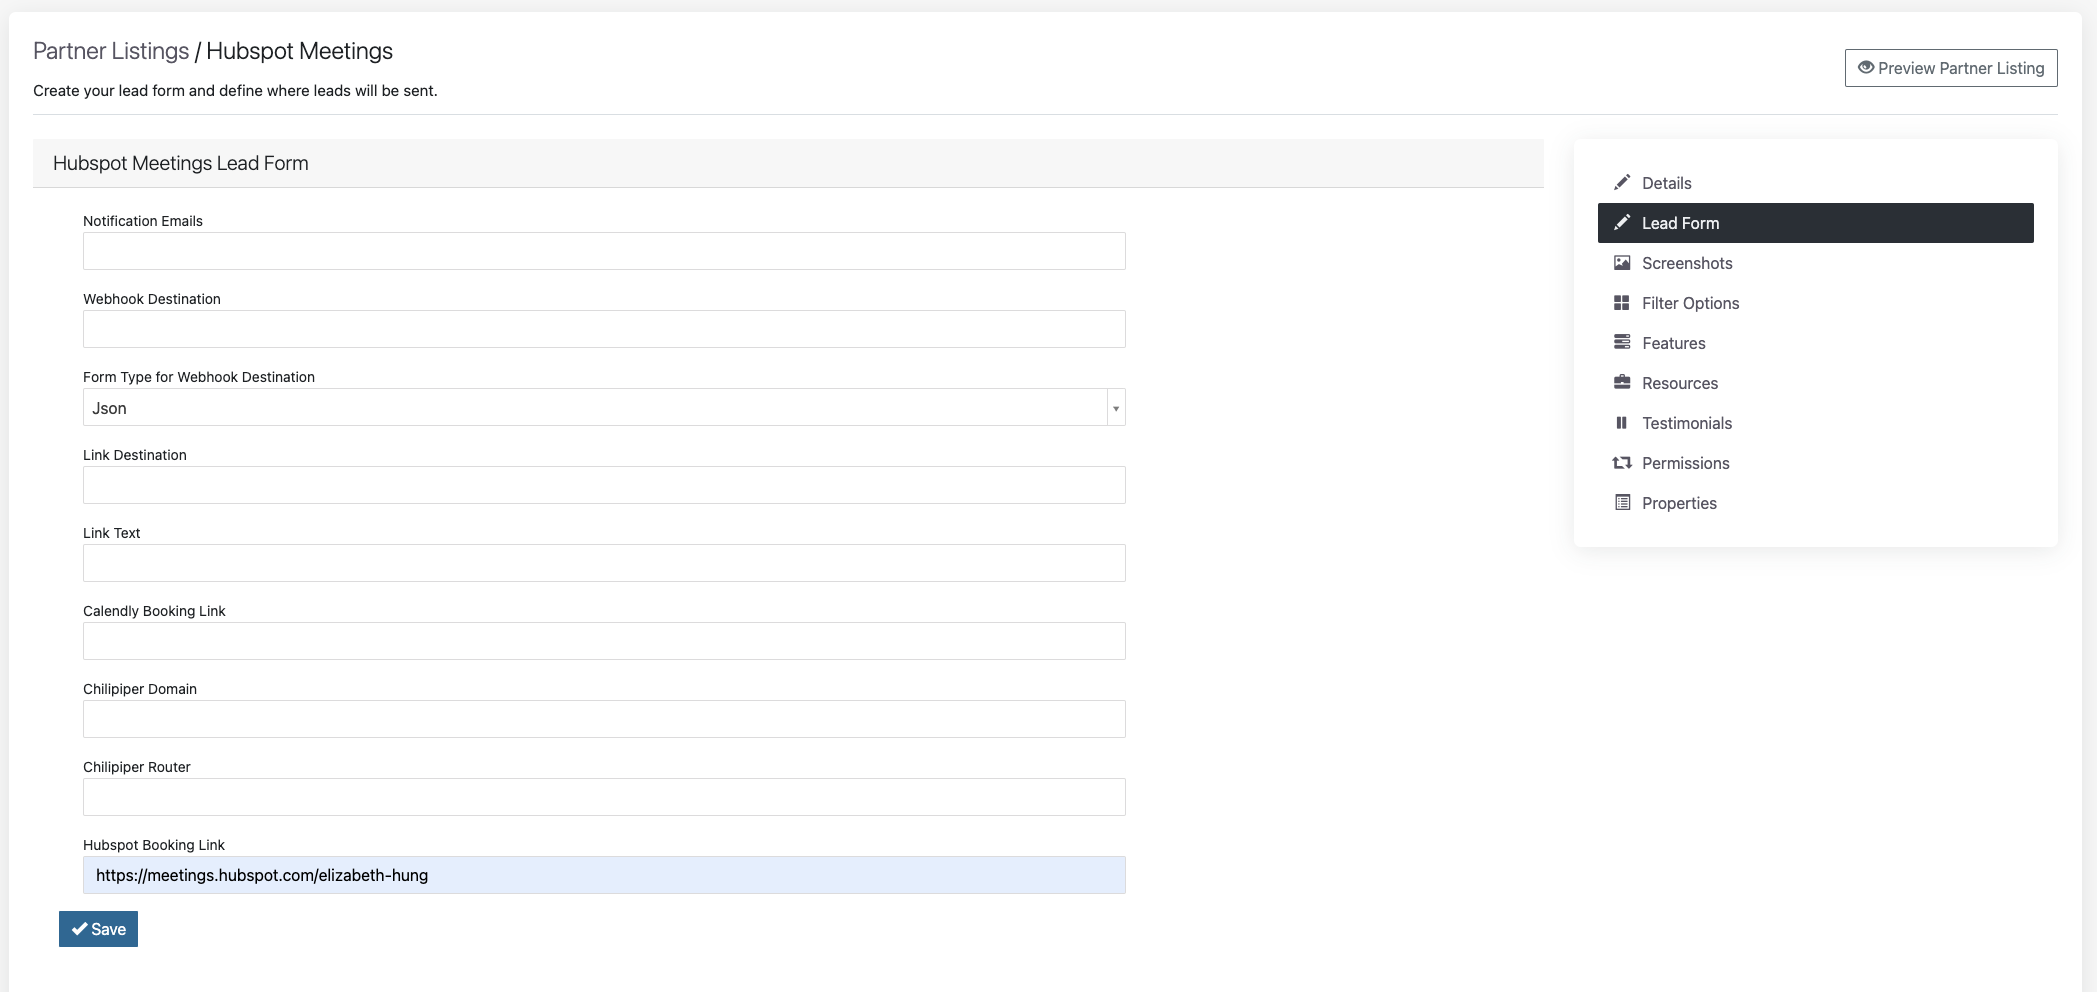Screen dimensions: 2097x992
Task: Focus the Chilipiper Router input
Action: (x=604, y=797)
